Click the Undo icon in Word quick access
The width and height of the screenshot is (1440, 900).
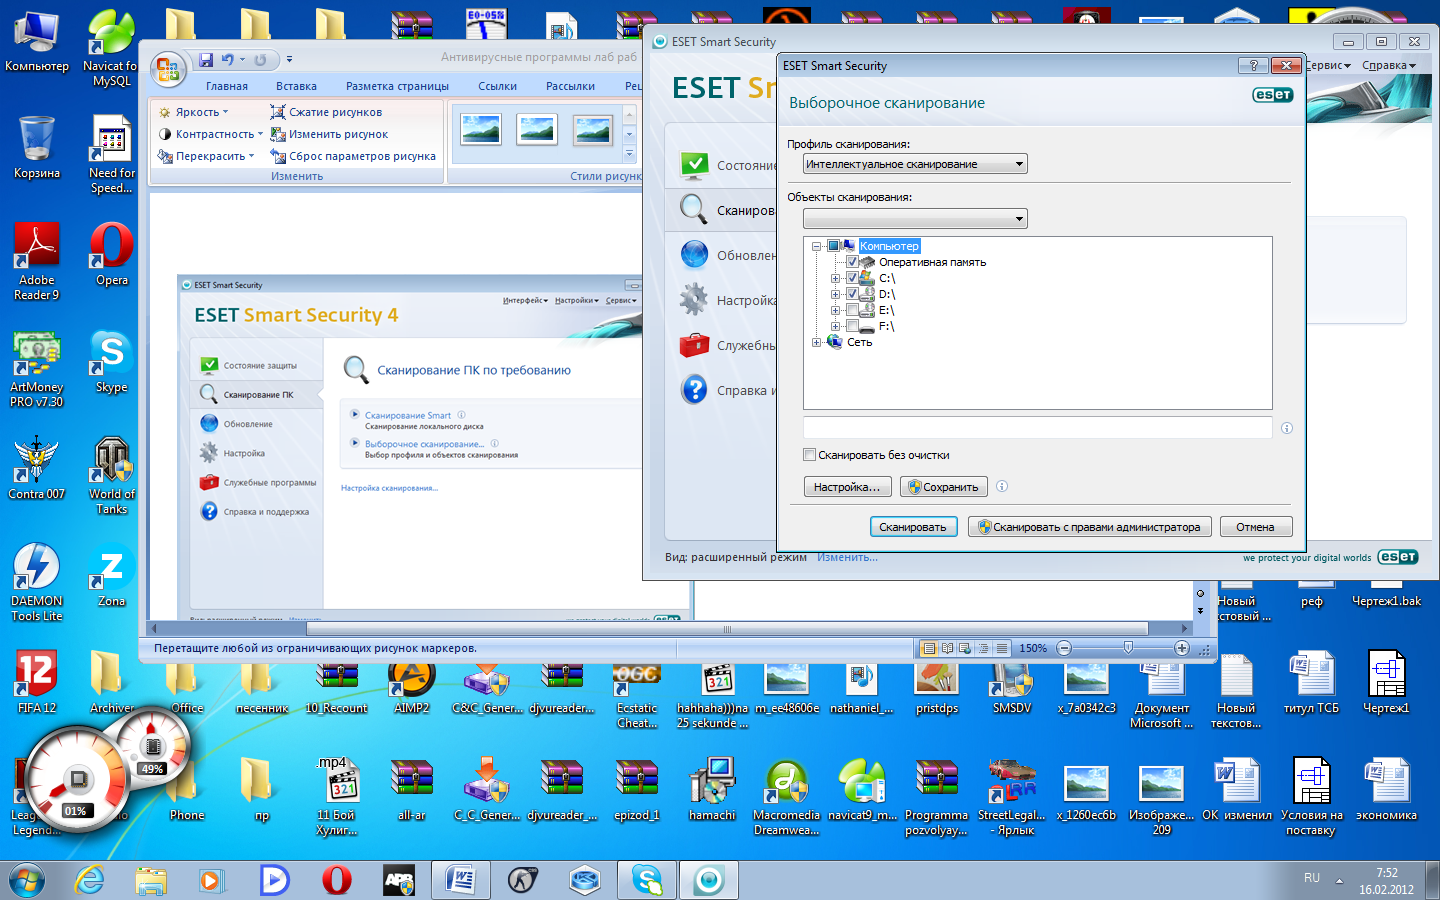[227, 60]
